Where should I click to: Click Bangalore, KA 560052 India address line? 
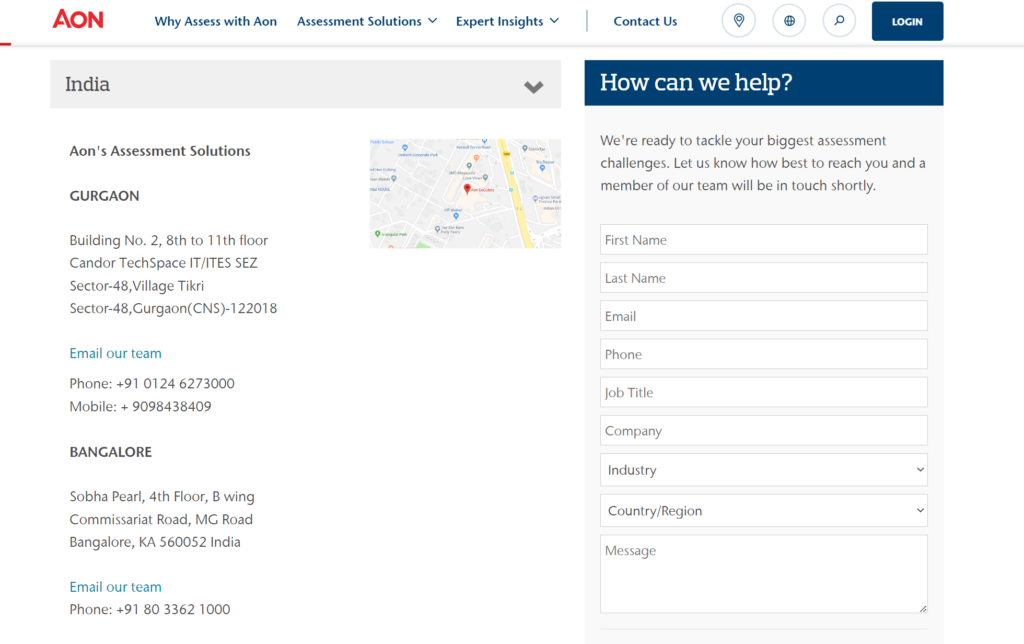(x=155, y=542)
